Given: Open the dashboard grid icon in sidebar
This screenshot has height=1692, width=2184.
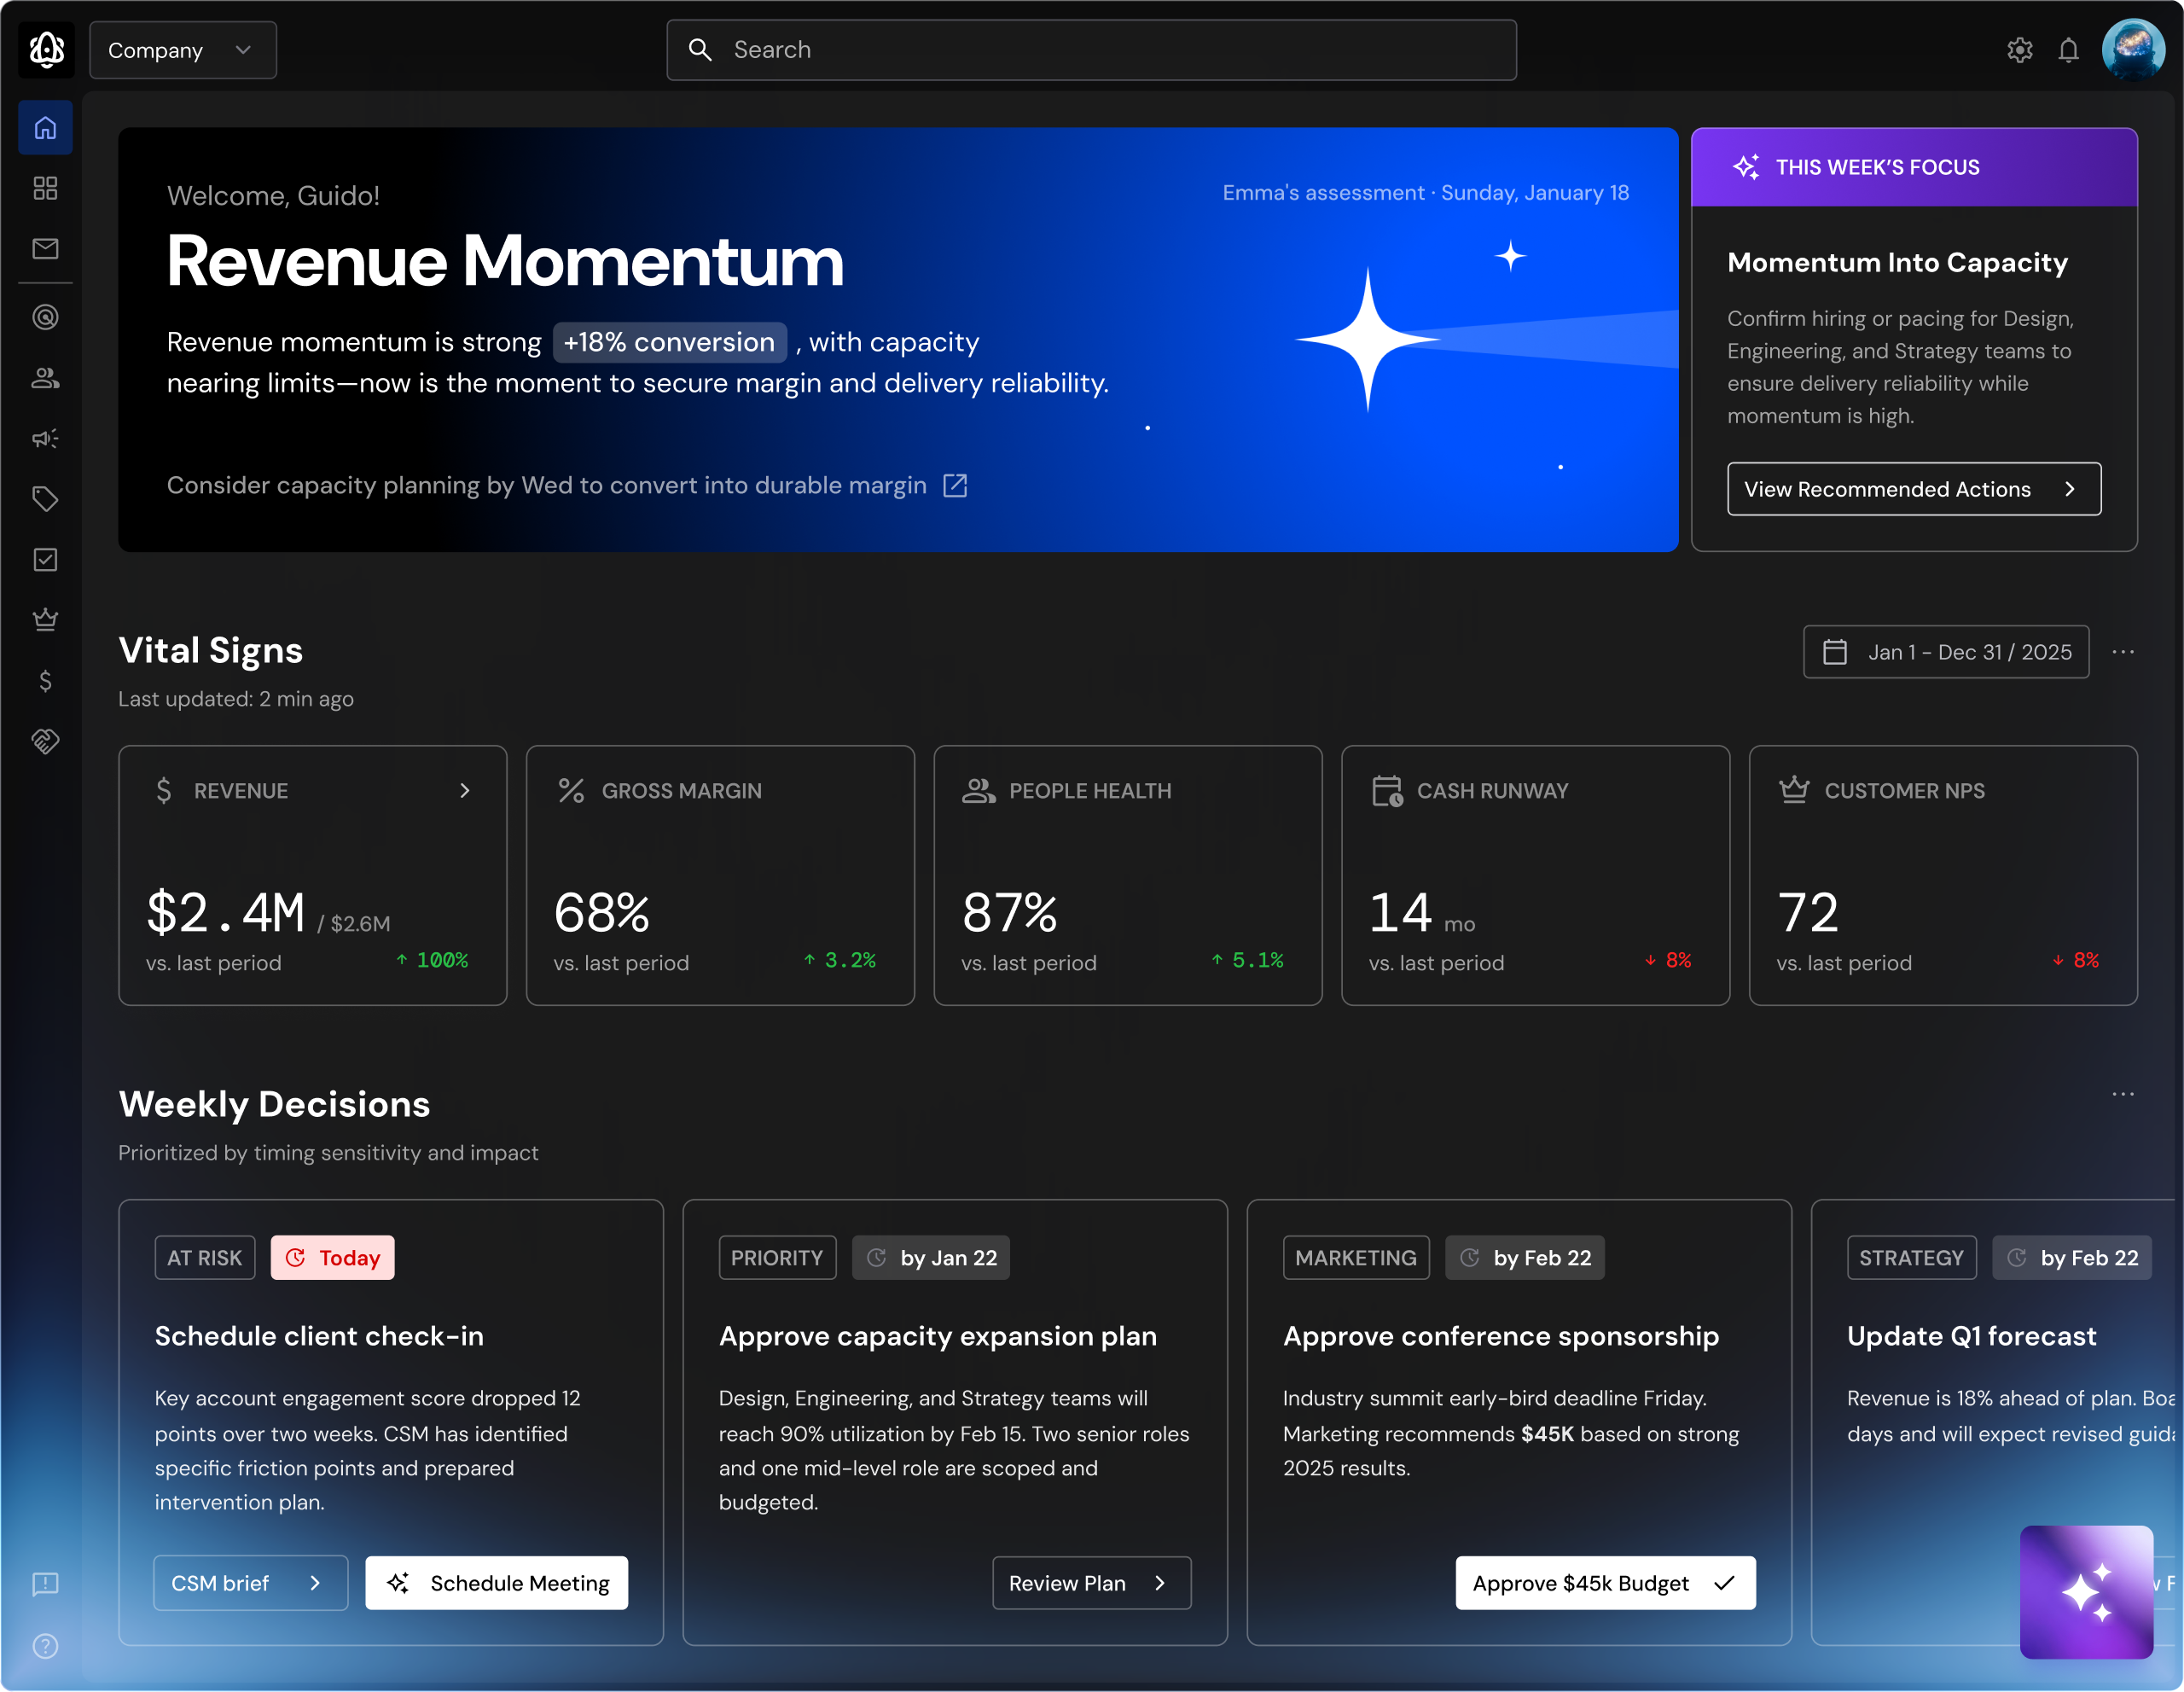Looking at the screenshot, I should pyautogui.click(x=45, y=188).
